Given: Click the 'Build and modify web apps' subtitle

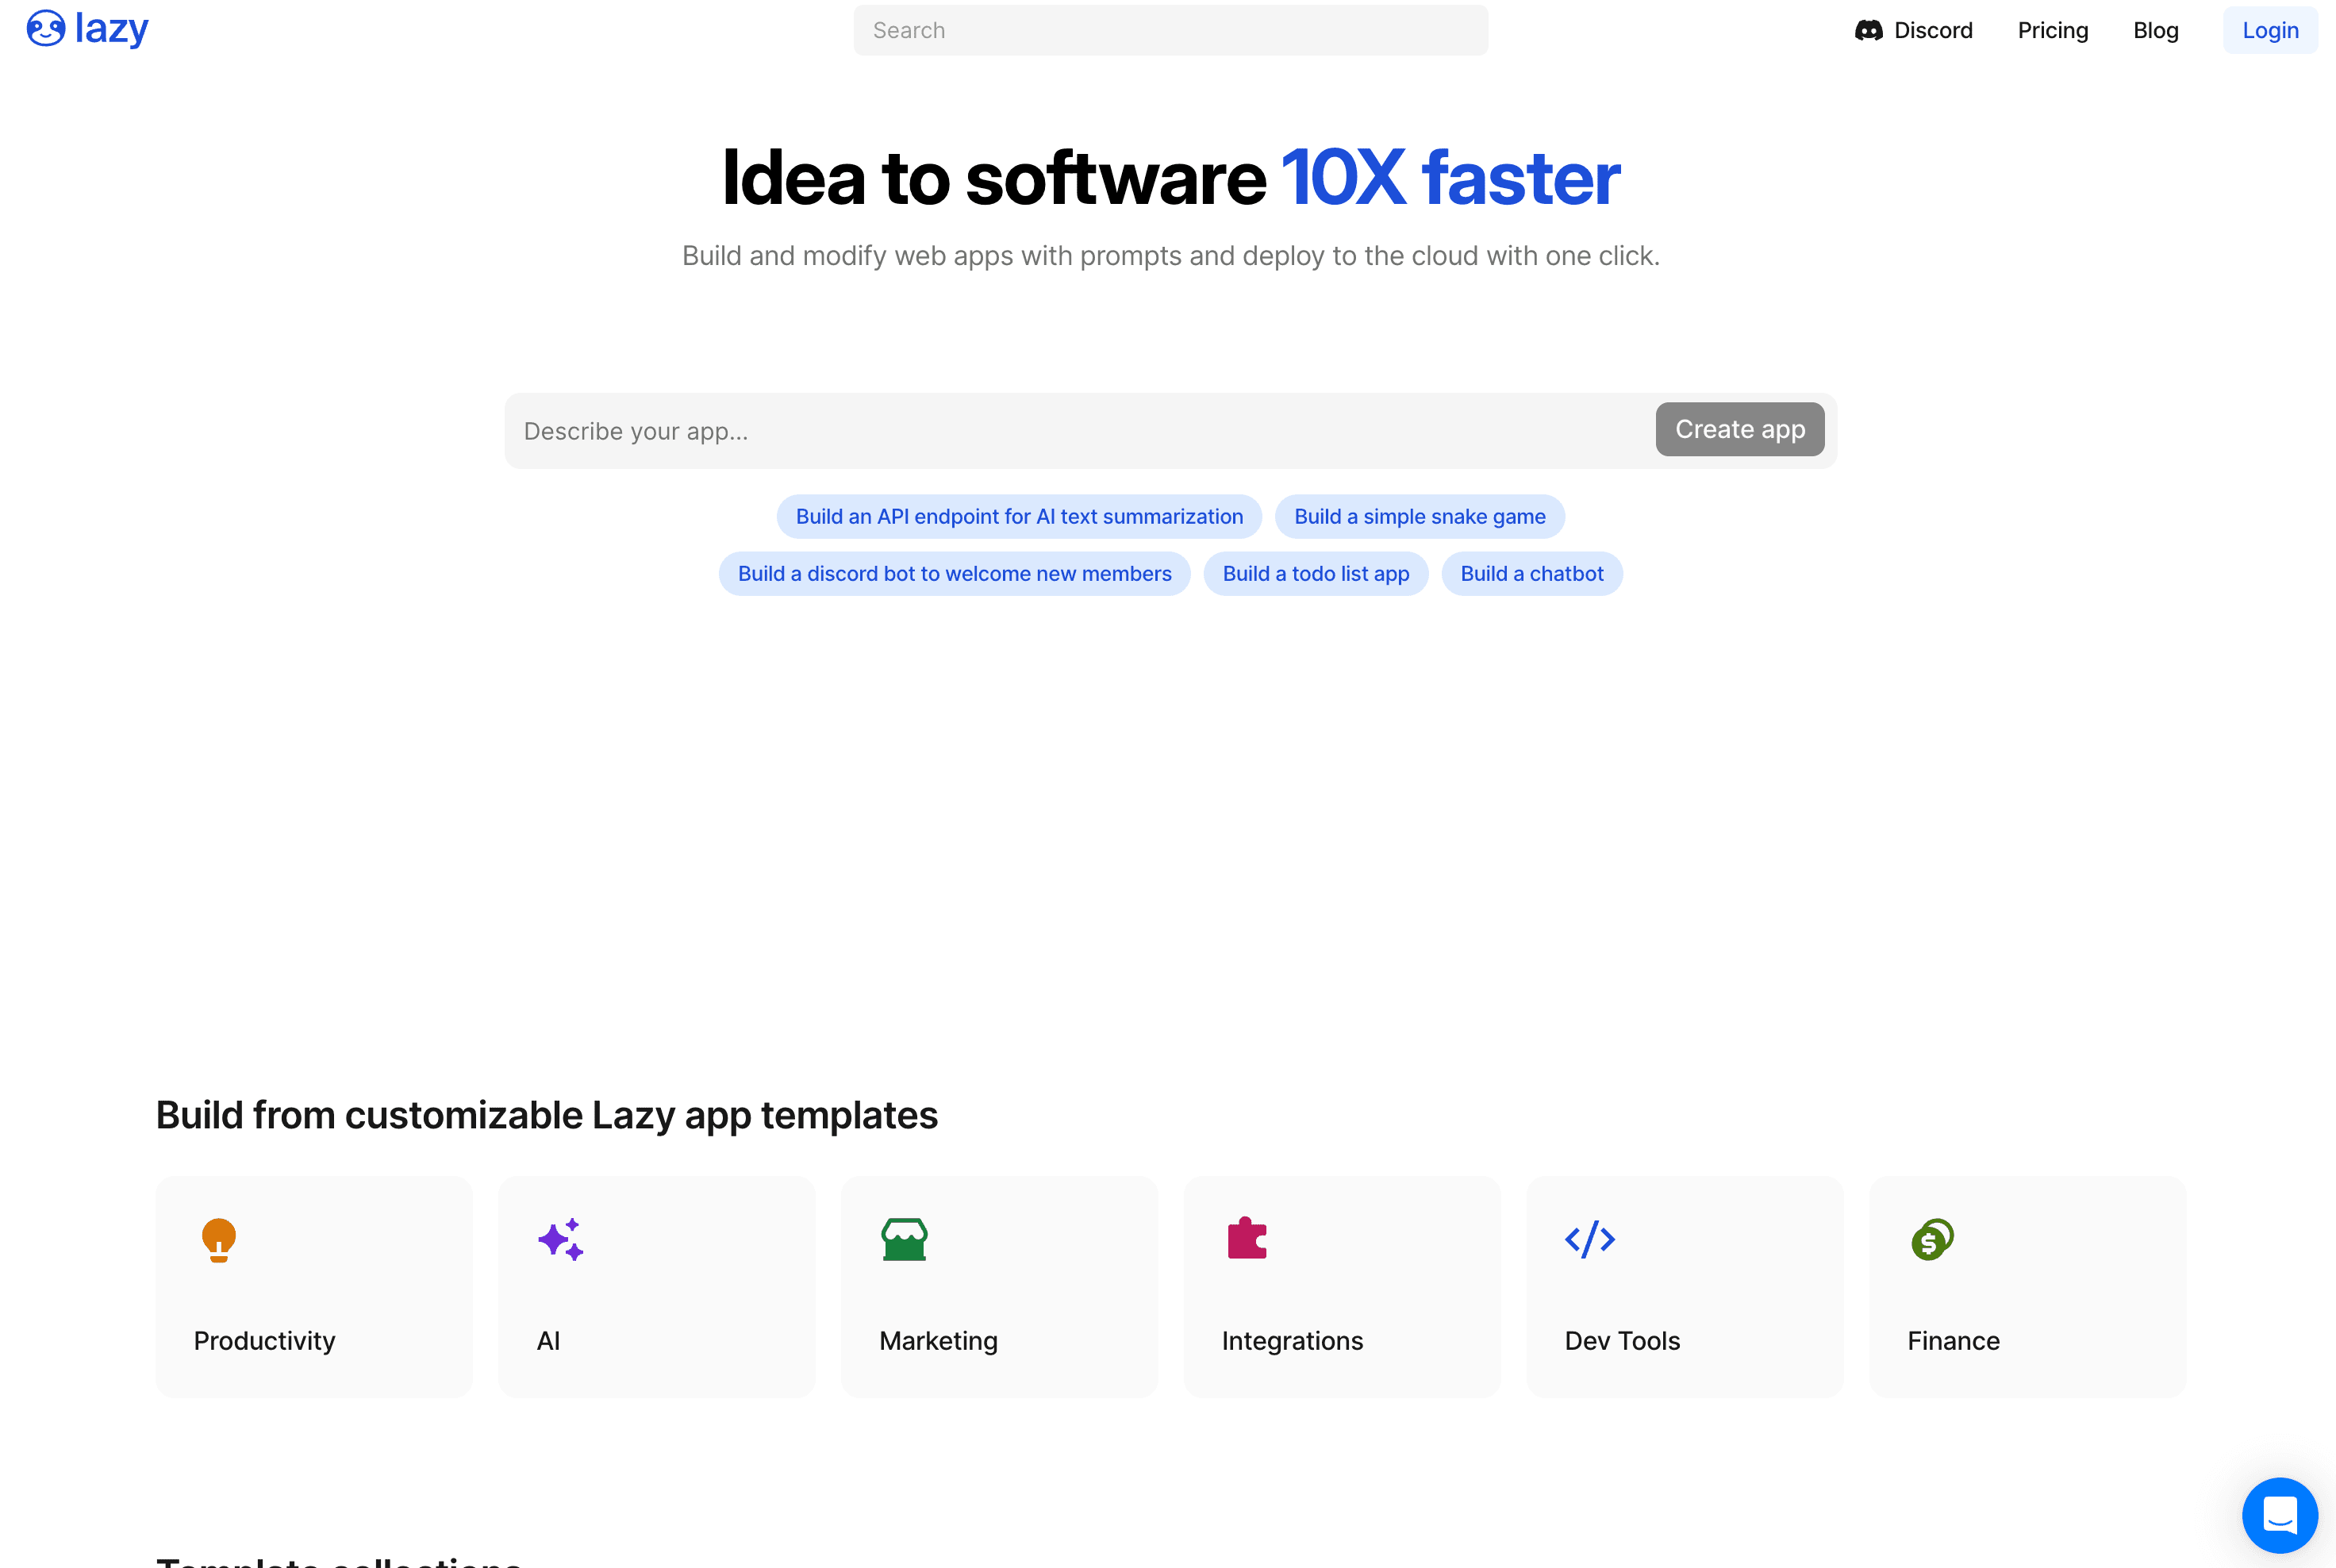Looking at the screenshot, I should (x=1170, y=256).
